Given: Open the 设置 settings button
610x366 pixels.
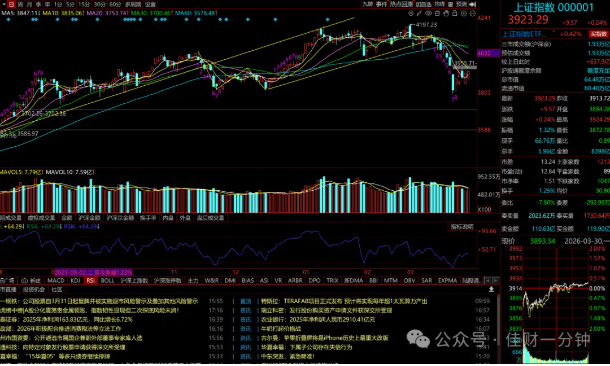Looking at the screenshot, I should click(x=150, y=4).
